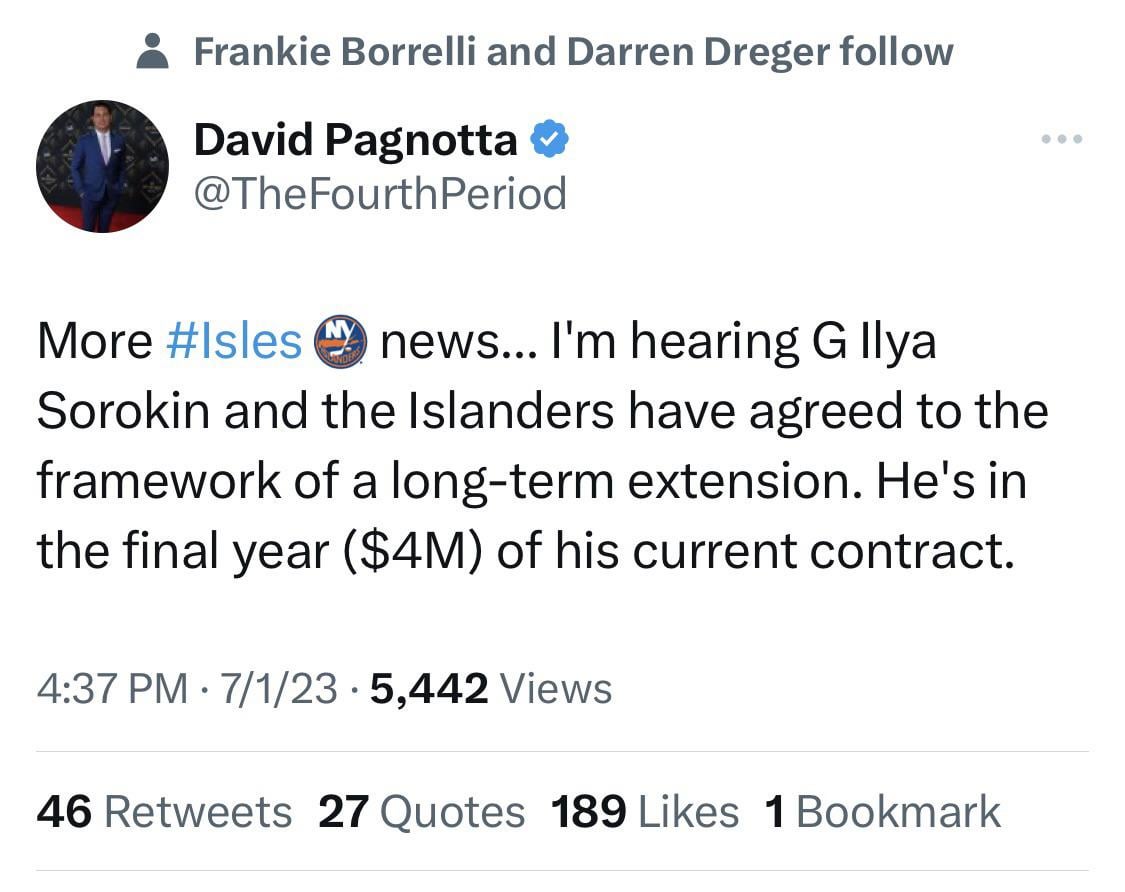Click the David Pagnotta display name
Screen dimensions: 1125x892
pos(355,140)
